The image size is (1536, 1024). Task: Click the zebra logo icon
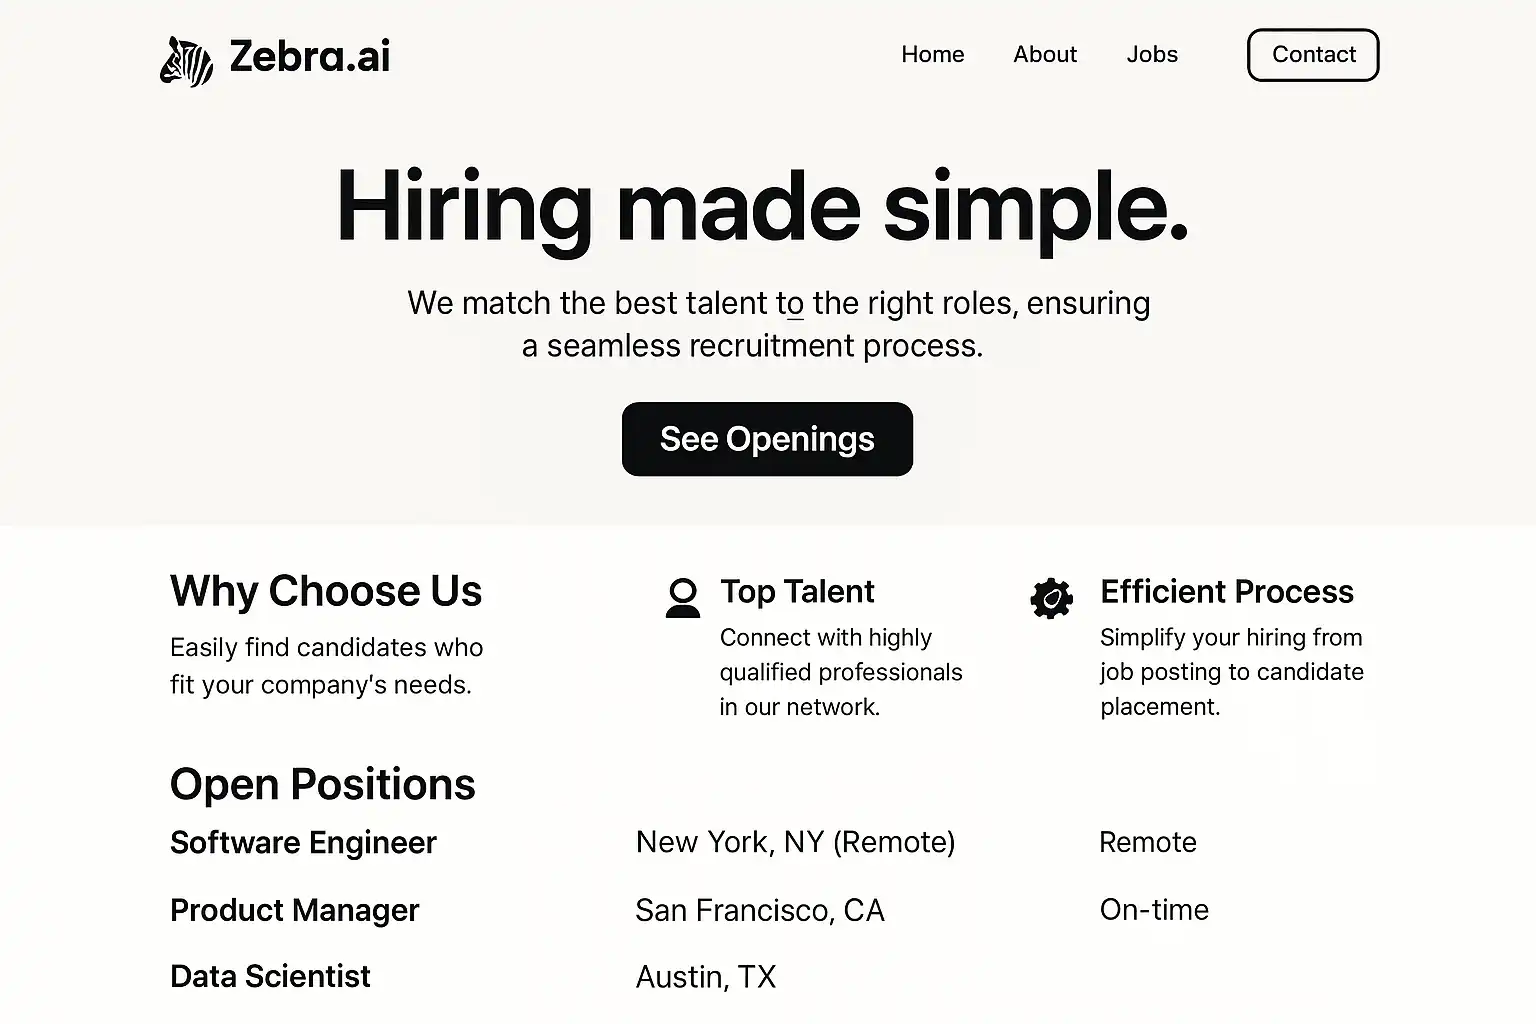tap(187, 61)
